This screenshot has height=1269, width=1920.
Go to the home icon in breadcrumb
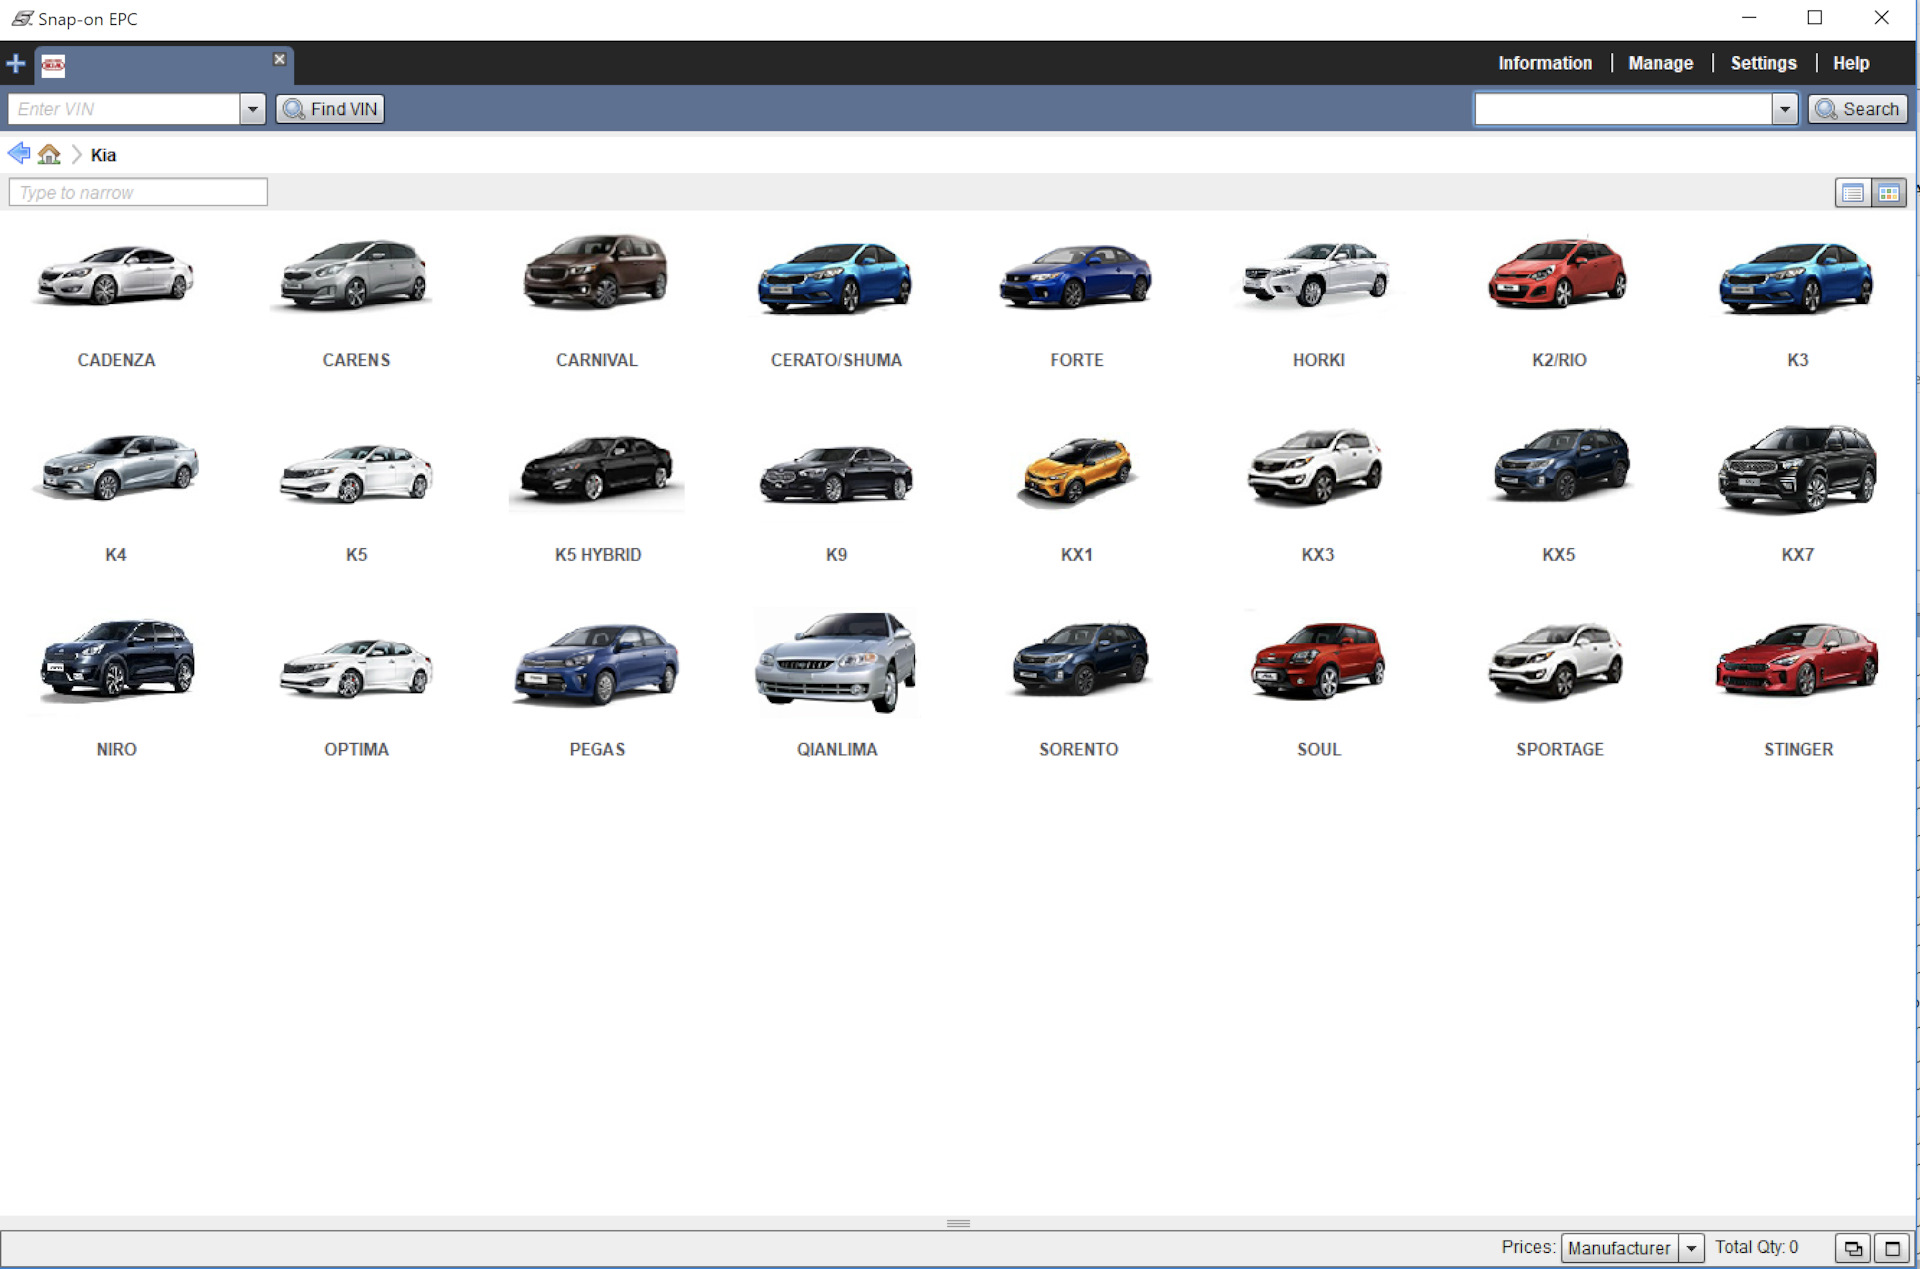[x=49, y=154]
